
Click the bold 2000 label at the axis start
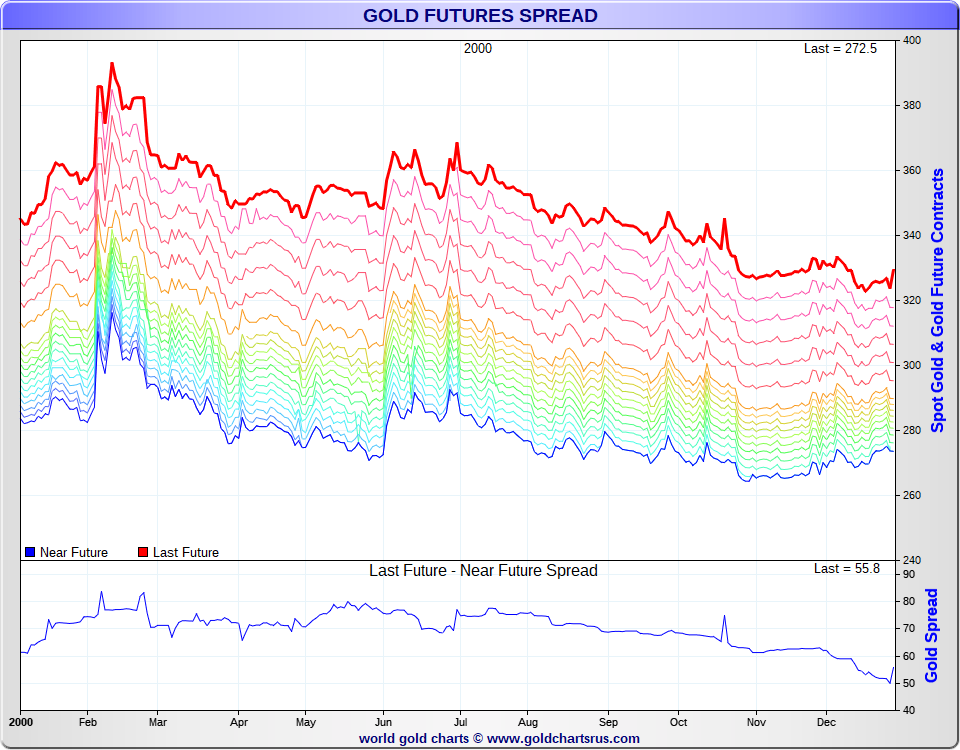click(x=21, y=721)
